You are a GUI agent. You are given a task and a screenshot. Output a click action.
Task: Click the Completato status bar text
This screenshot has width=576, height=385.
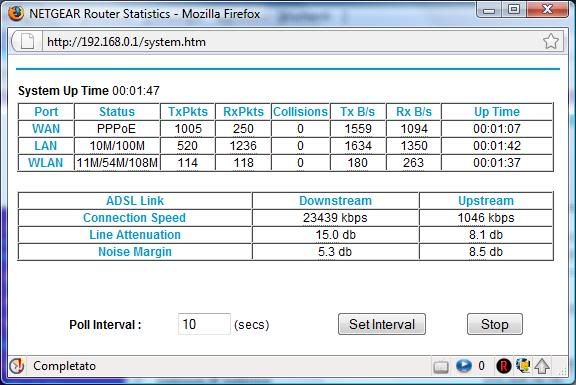[x=64, y=366]
